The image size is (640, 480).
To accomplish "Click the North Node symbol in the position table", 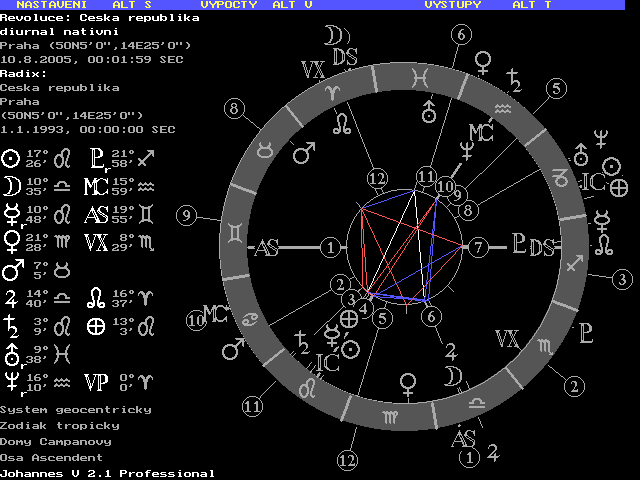I will tap(96, 296).
